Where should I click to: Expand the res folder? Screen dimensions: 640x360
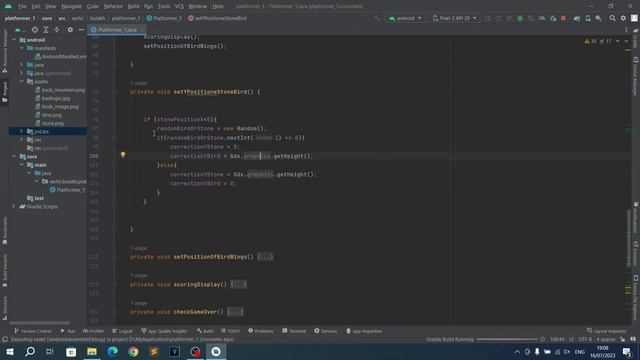22,140
